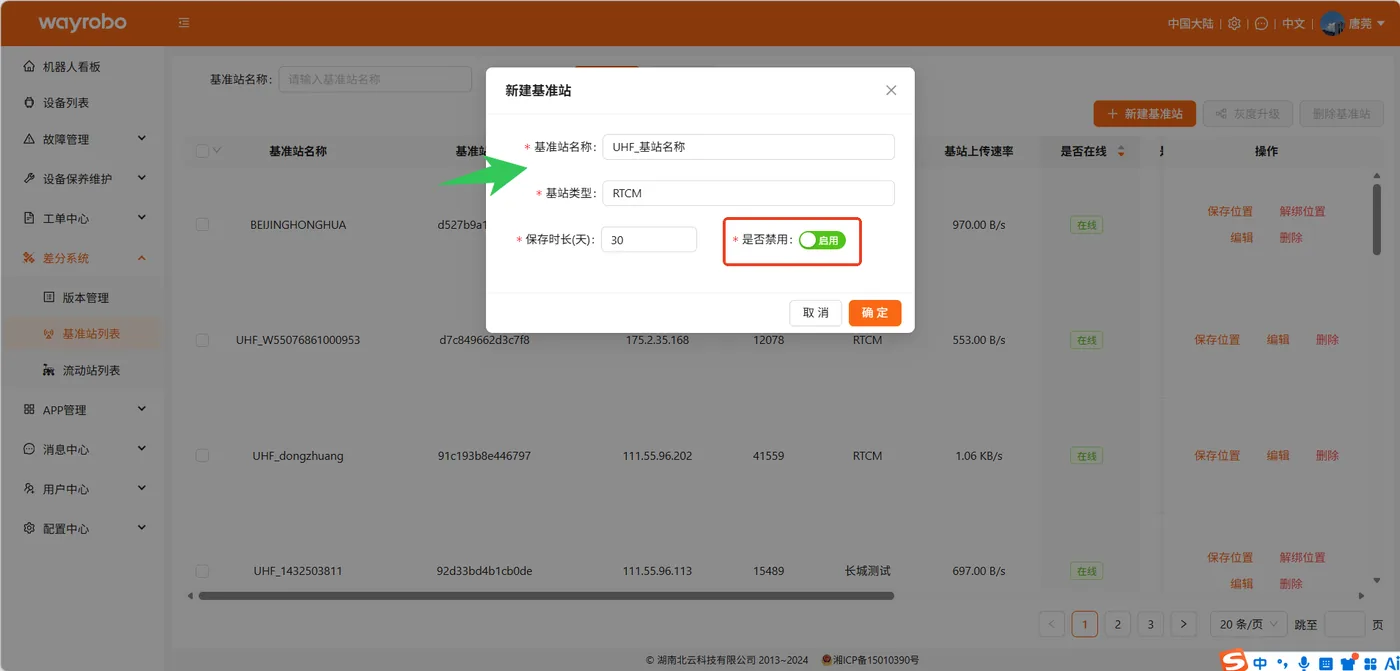
Task: Check the BEIJINGHONGHUA row checkbox
Action: coord(202,225)
